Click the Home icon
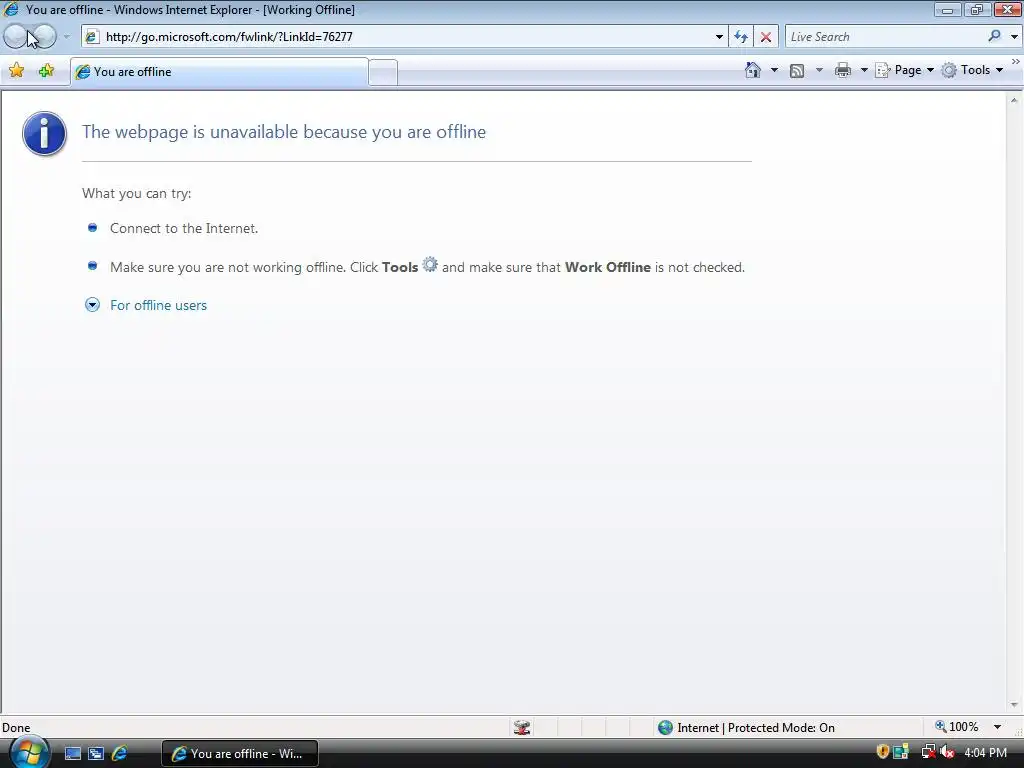1024x768 pixels. pos(753,70)
